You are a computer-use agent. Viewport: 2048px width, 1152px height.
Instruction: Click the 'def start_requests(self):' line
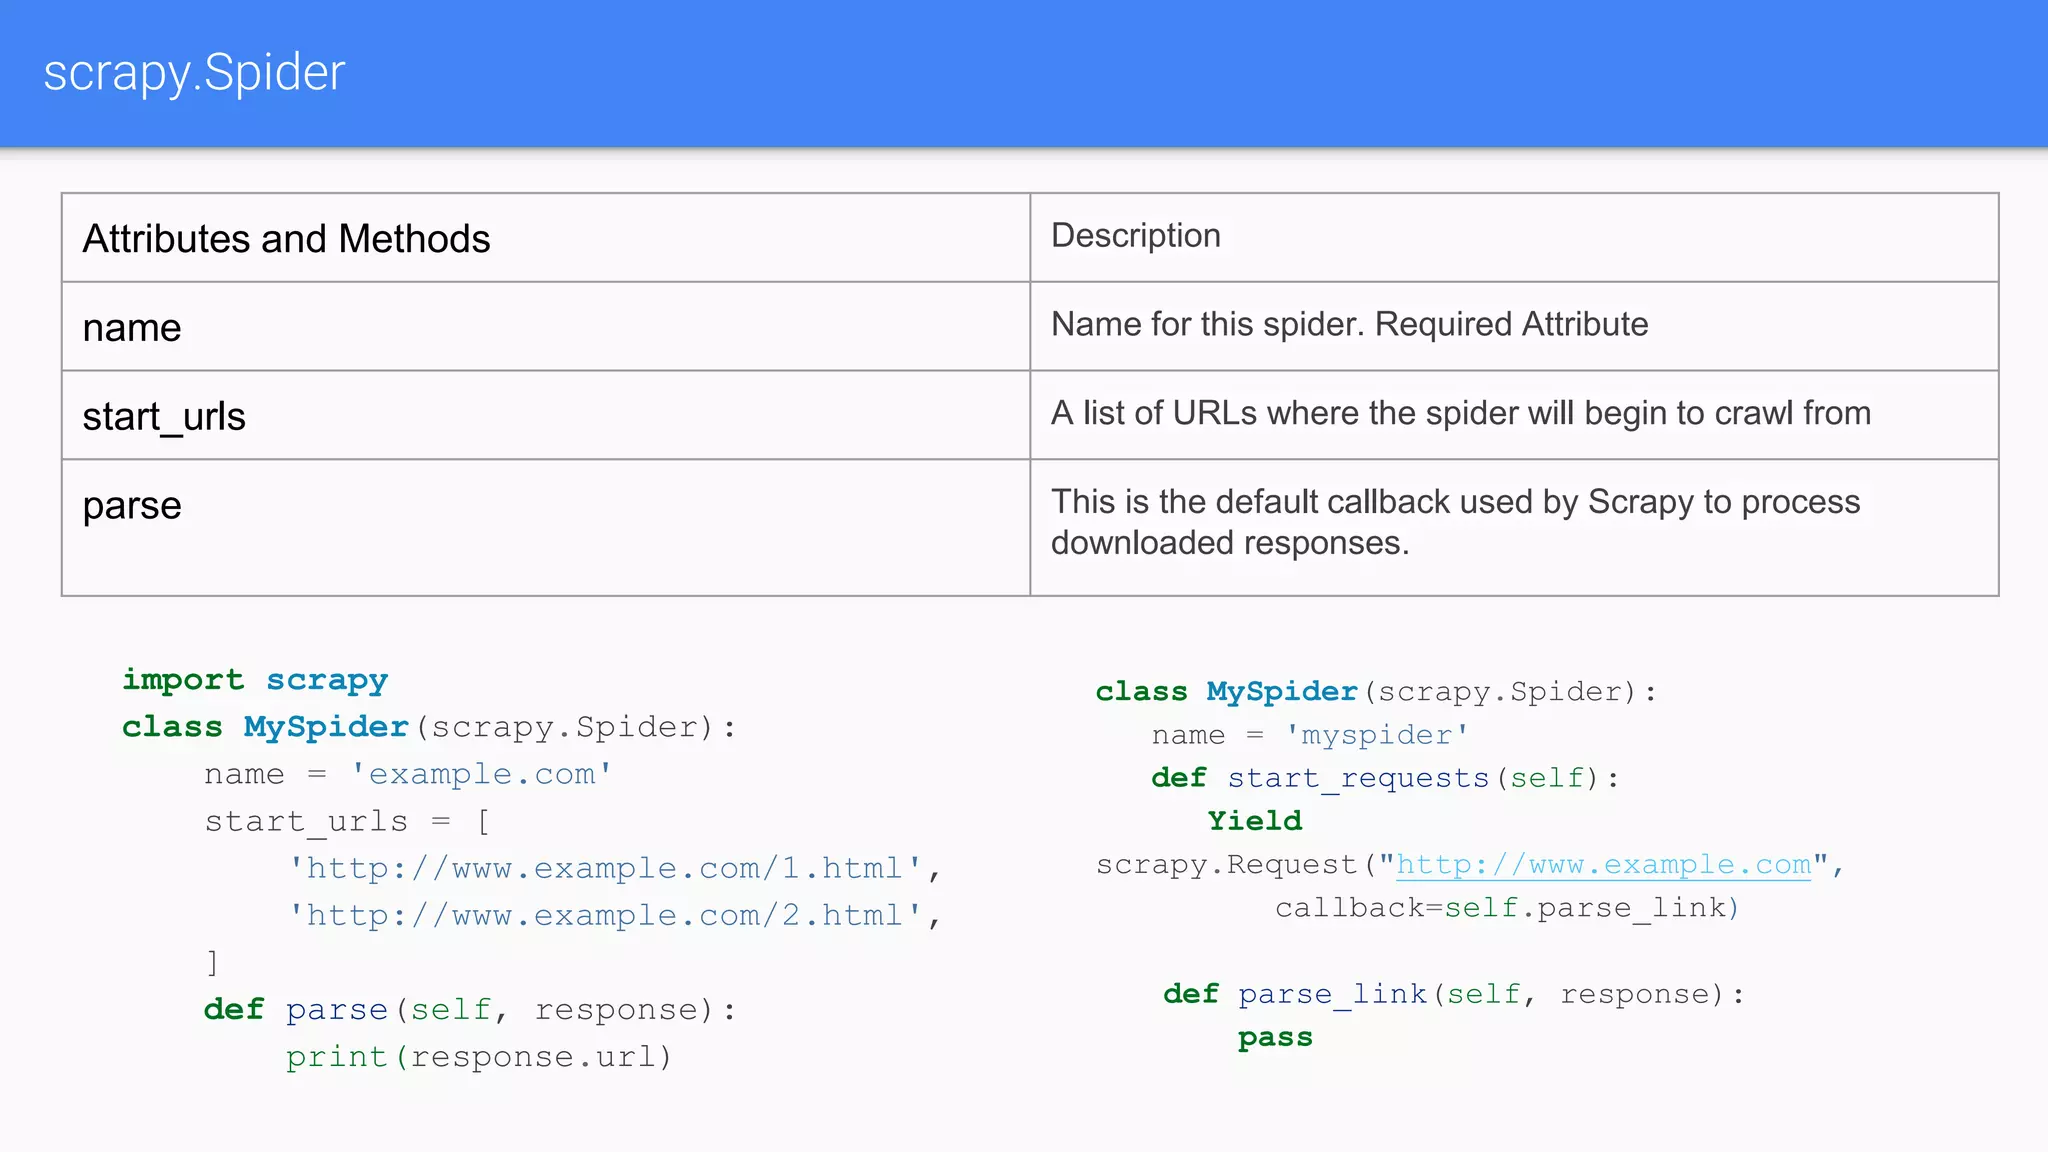[x=1385, y=778]
